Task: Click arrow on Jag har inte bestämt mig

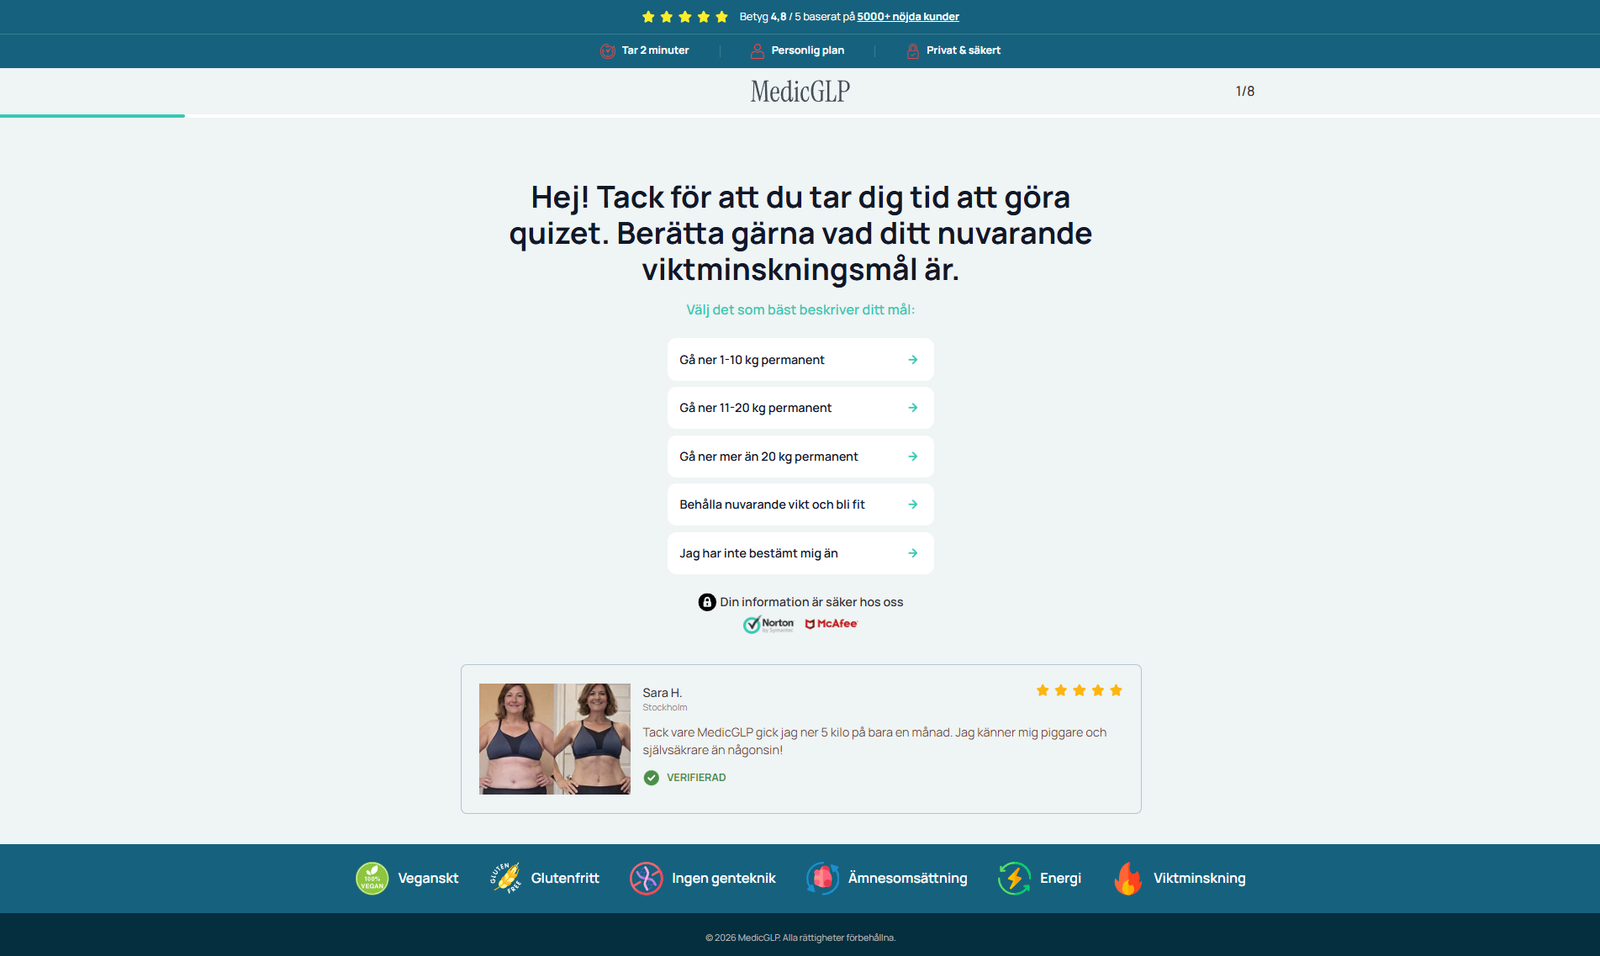Action: pos(913,553)
